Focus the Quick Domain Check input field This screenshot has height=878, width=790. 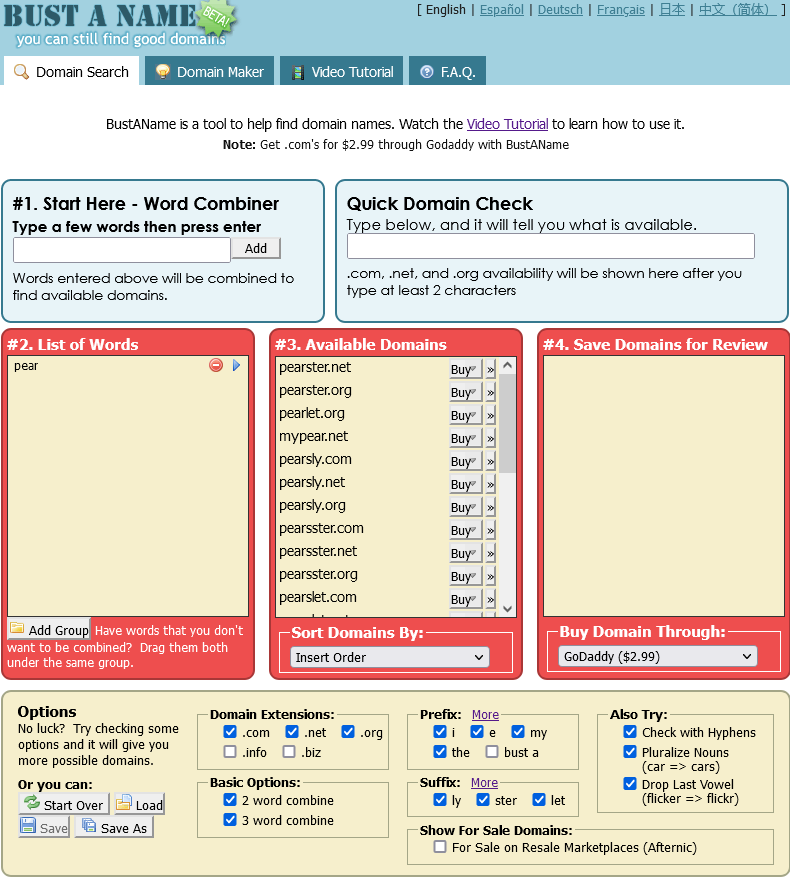550,246
